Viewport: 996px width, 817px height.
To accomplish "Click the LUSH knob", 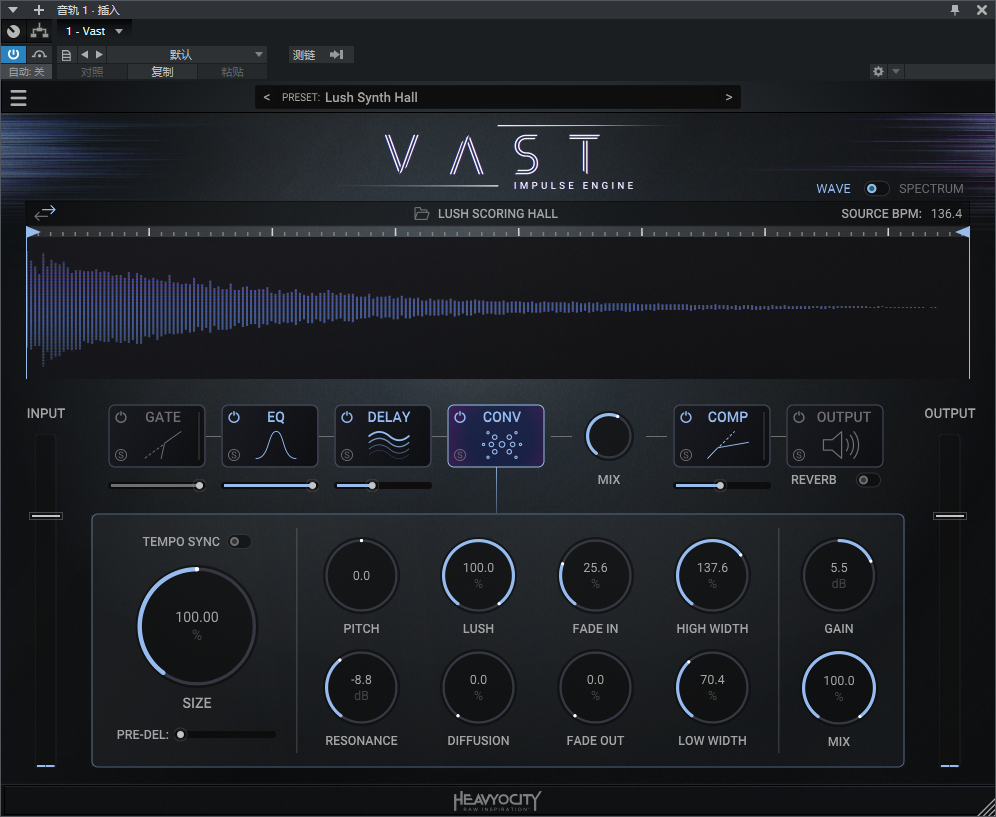I will point(478,576).
